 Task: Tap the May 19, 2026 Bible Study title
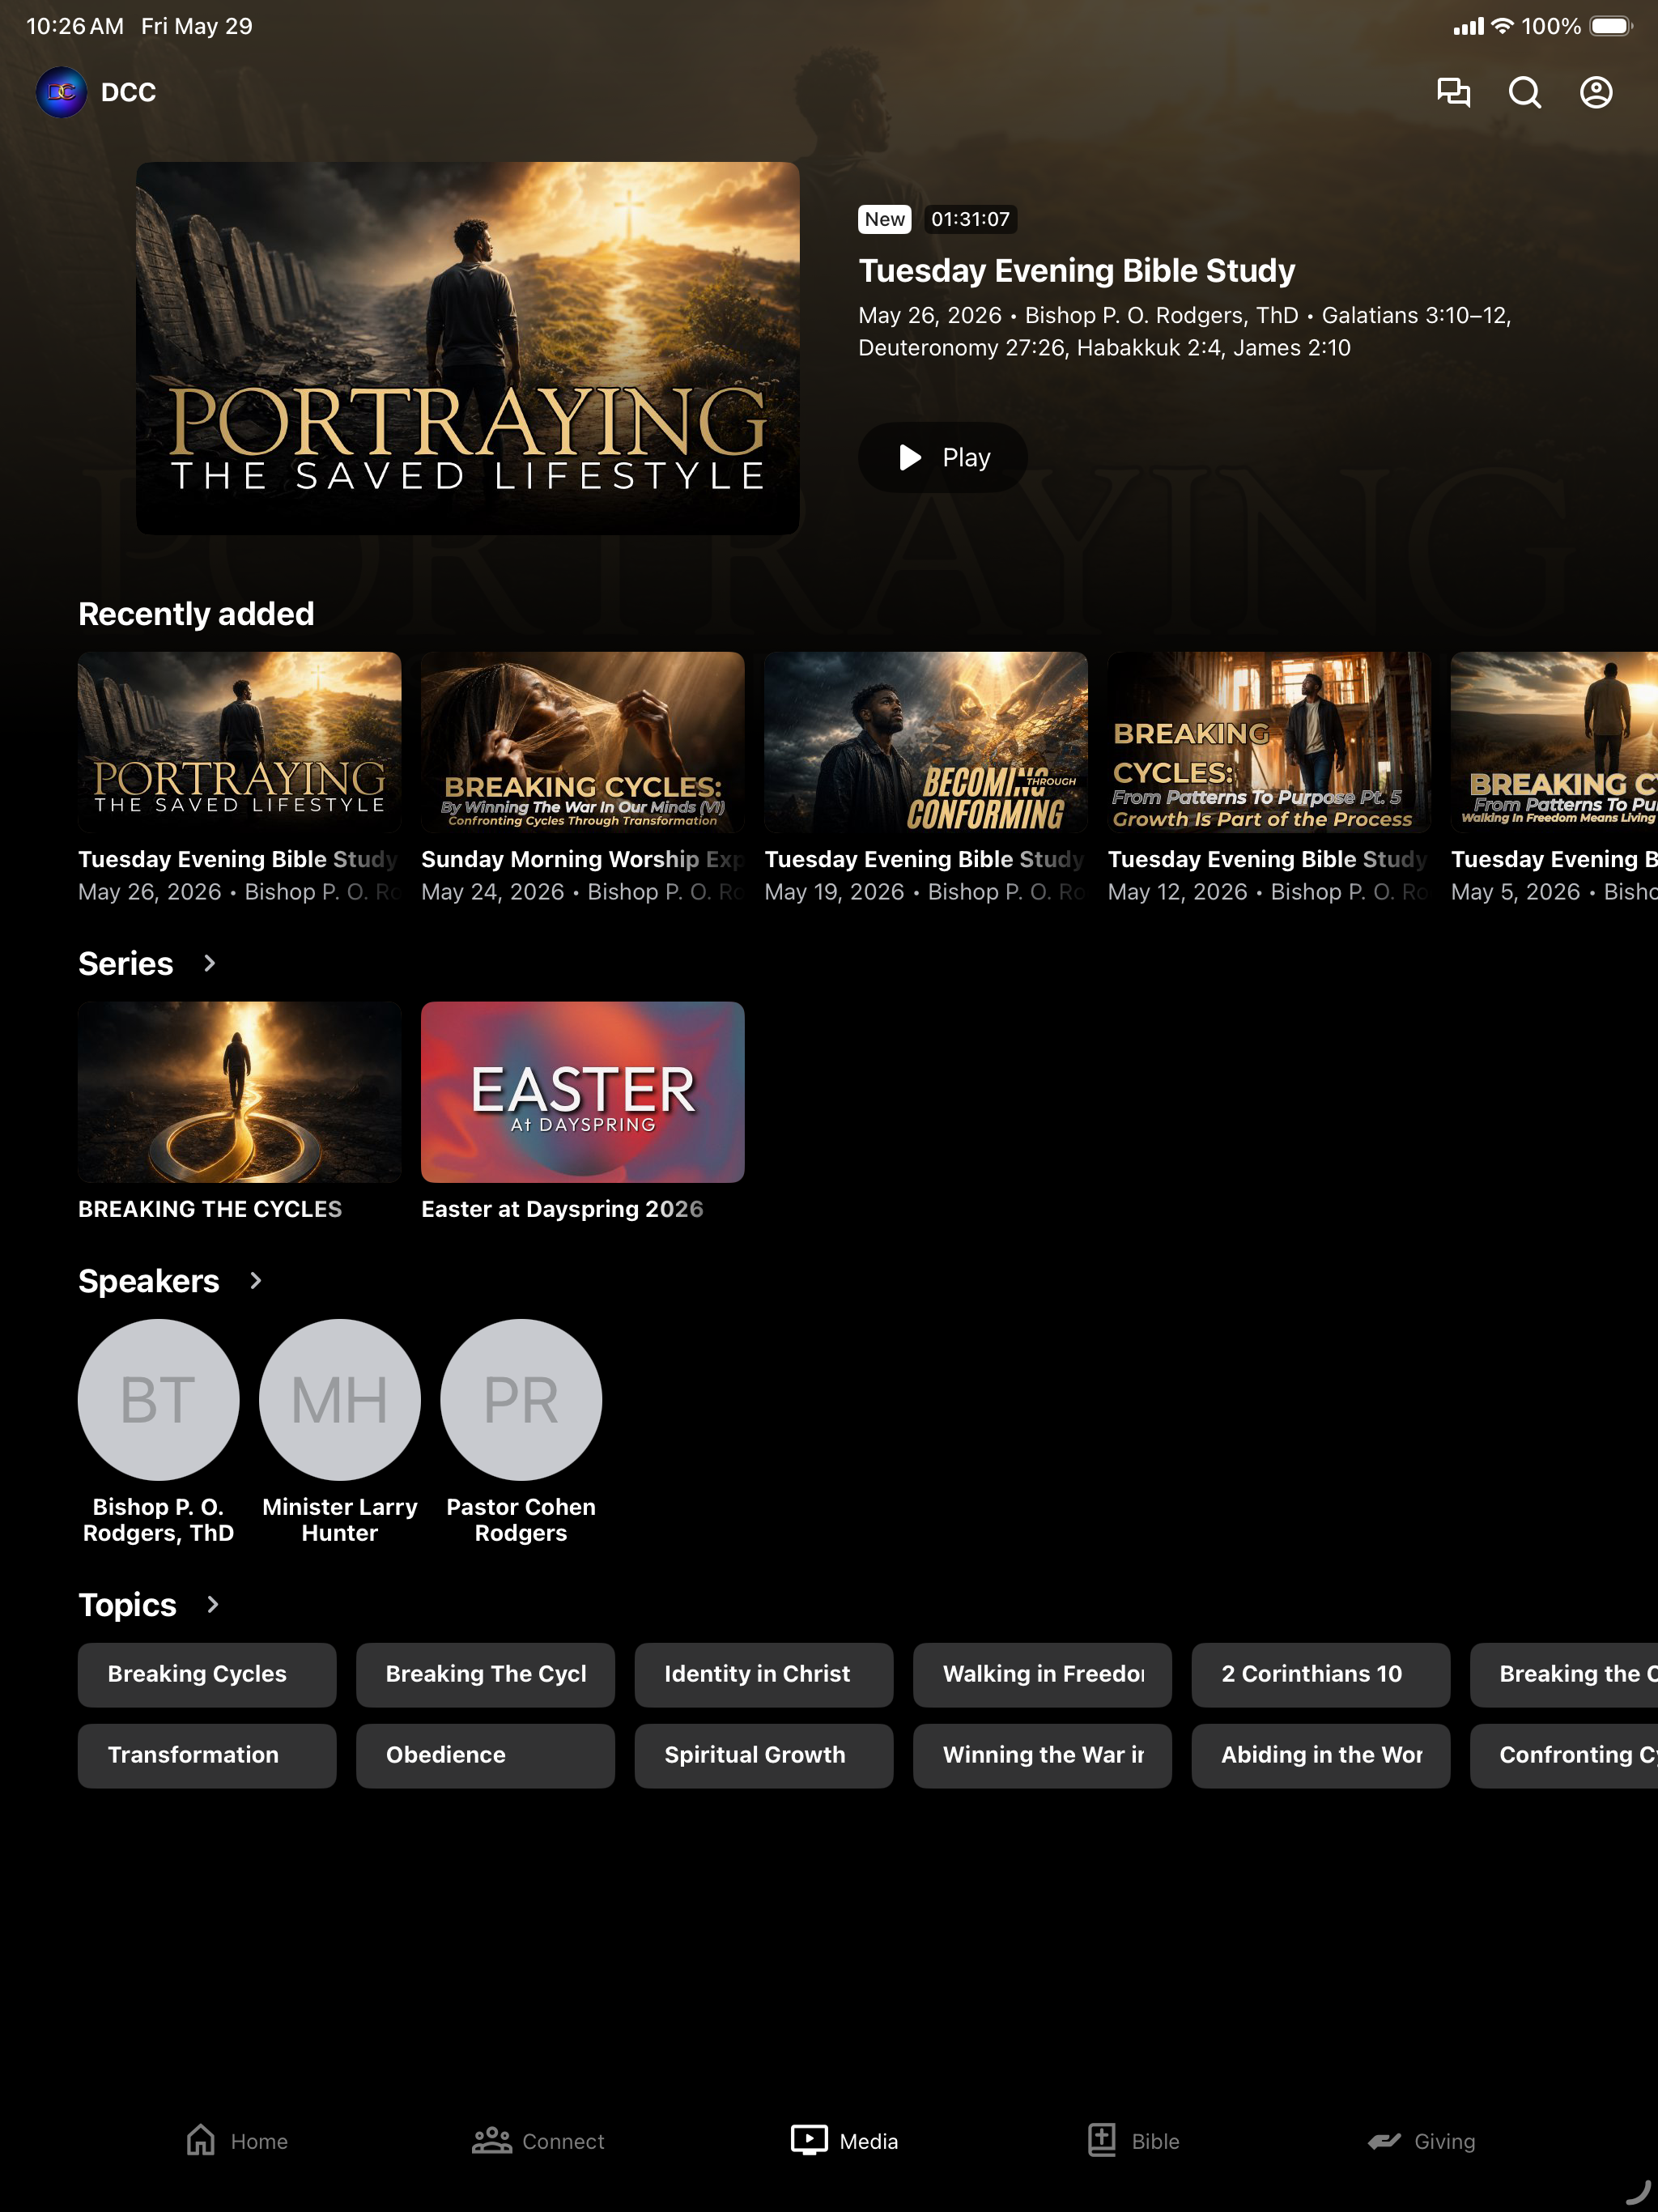[925, 859]
